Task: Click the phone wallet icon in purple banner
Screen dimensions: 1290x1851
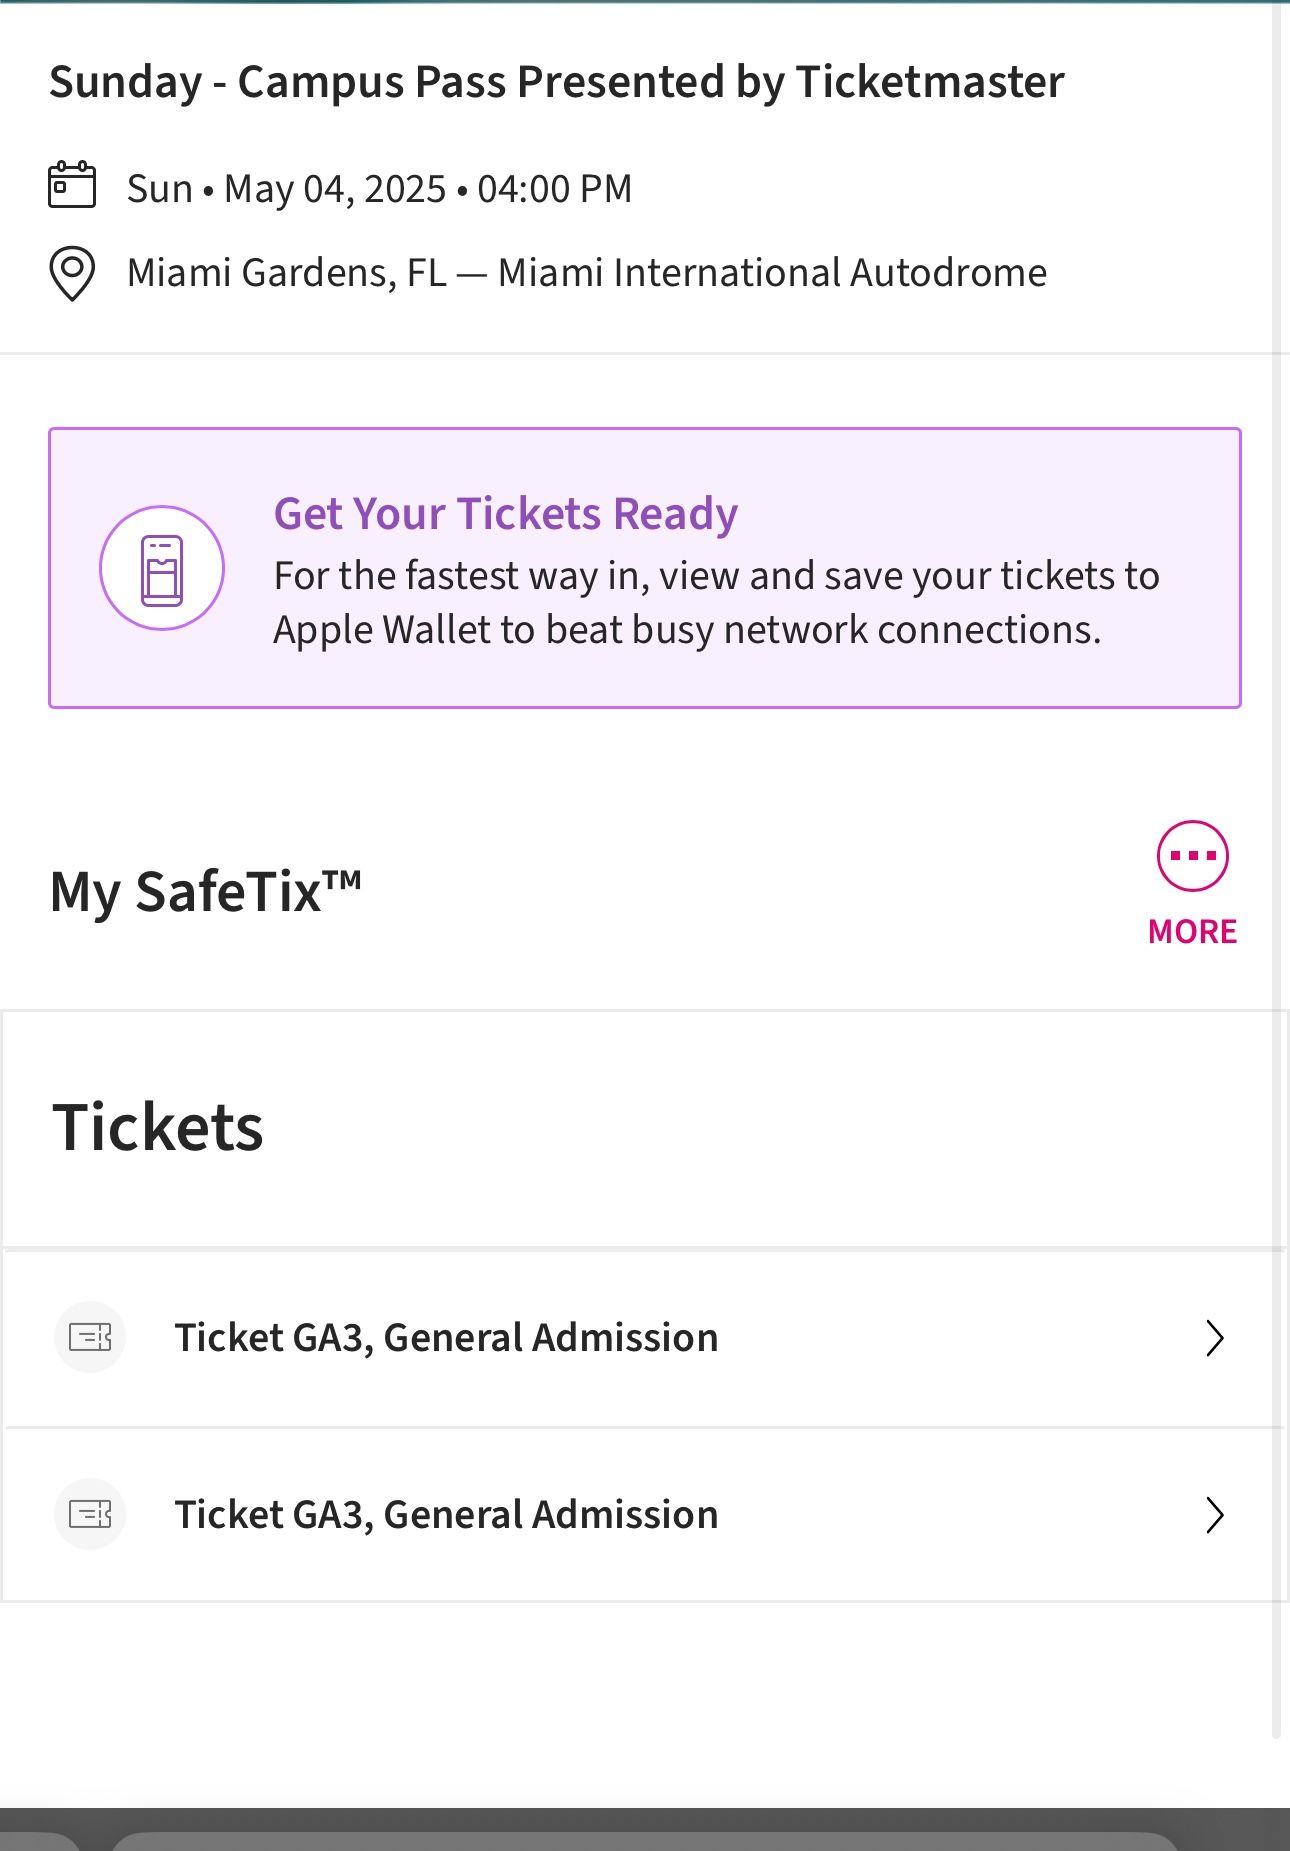Action: (162, 569)
